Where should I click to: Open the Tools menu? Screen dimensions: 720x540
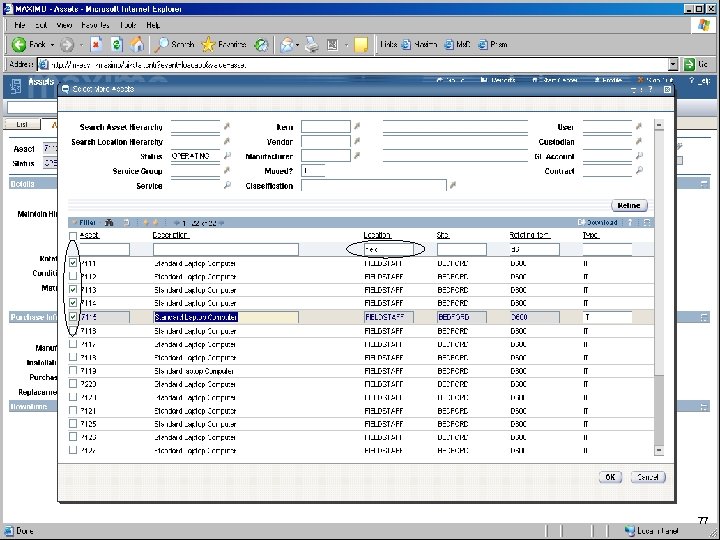click(x=128, y=25)
